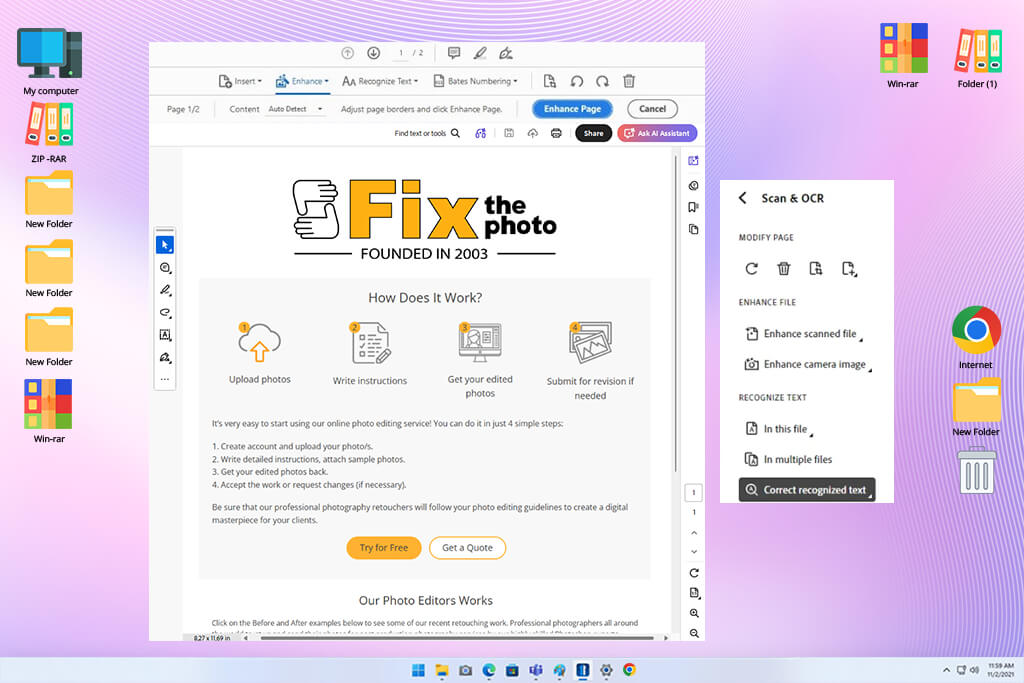Click the Get a Quote button
This screenshot has width=1024, height=683.
(468, 548)
